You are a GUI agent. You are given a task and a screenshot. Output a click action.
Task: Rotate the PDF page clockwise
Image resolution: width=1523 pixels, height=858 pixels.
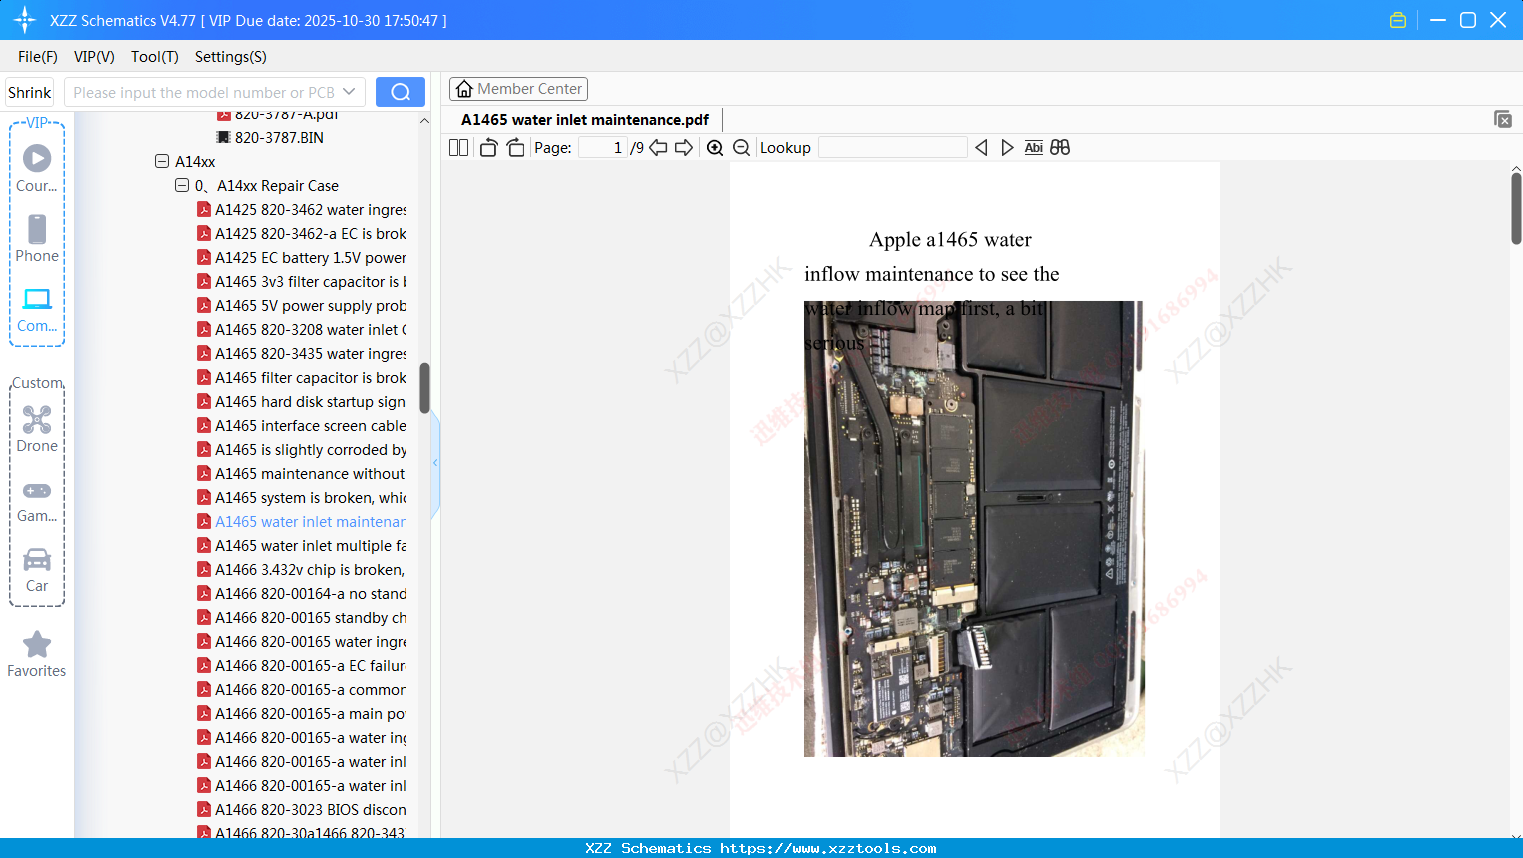pos(515,148)
